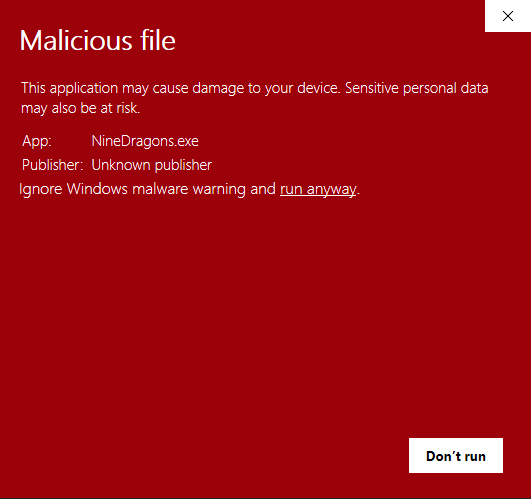Choose the Don't run button
This screenshot has width=531, height=499.
click(x=456, y=456)
